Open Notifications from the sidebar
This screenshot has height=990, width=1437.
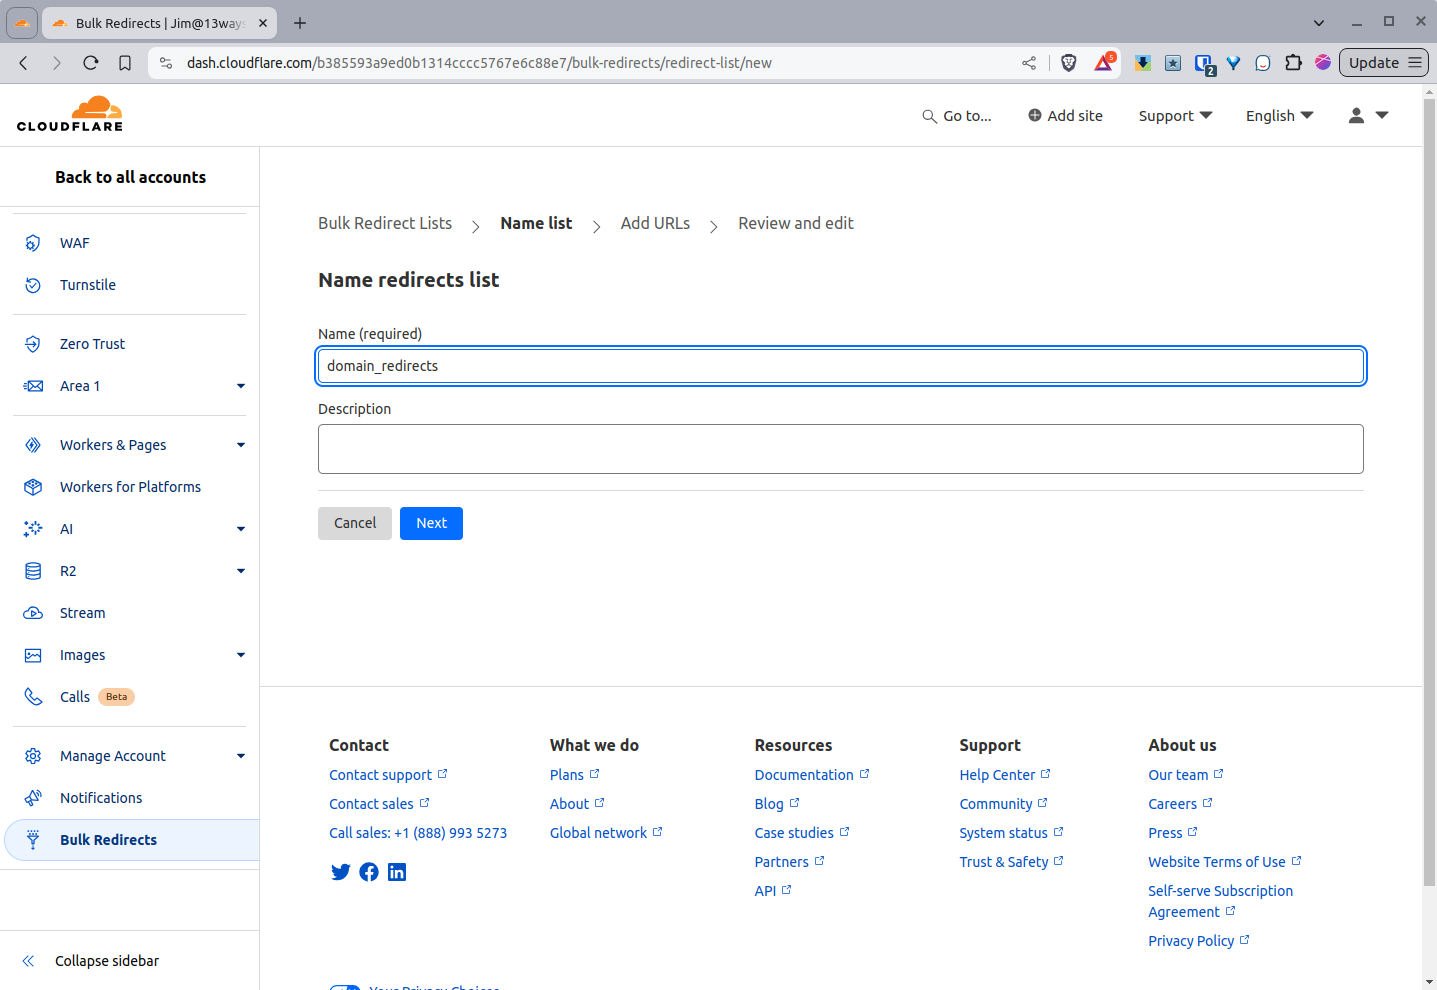(101, 798)
